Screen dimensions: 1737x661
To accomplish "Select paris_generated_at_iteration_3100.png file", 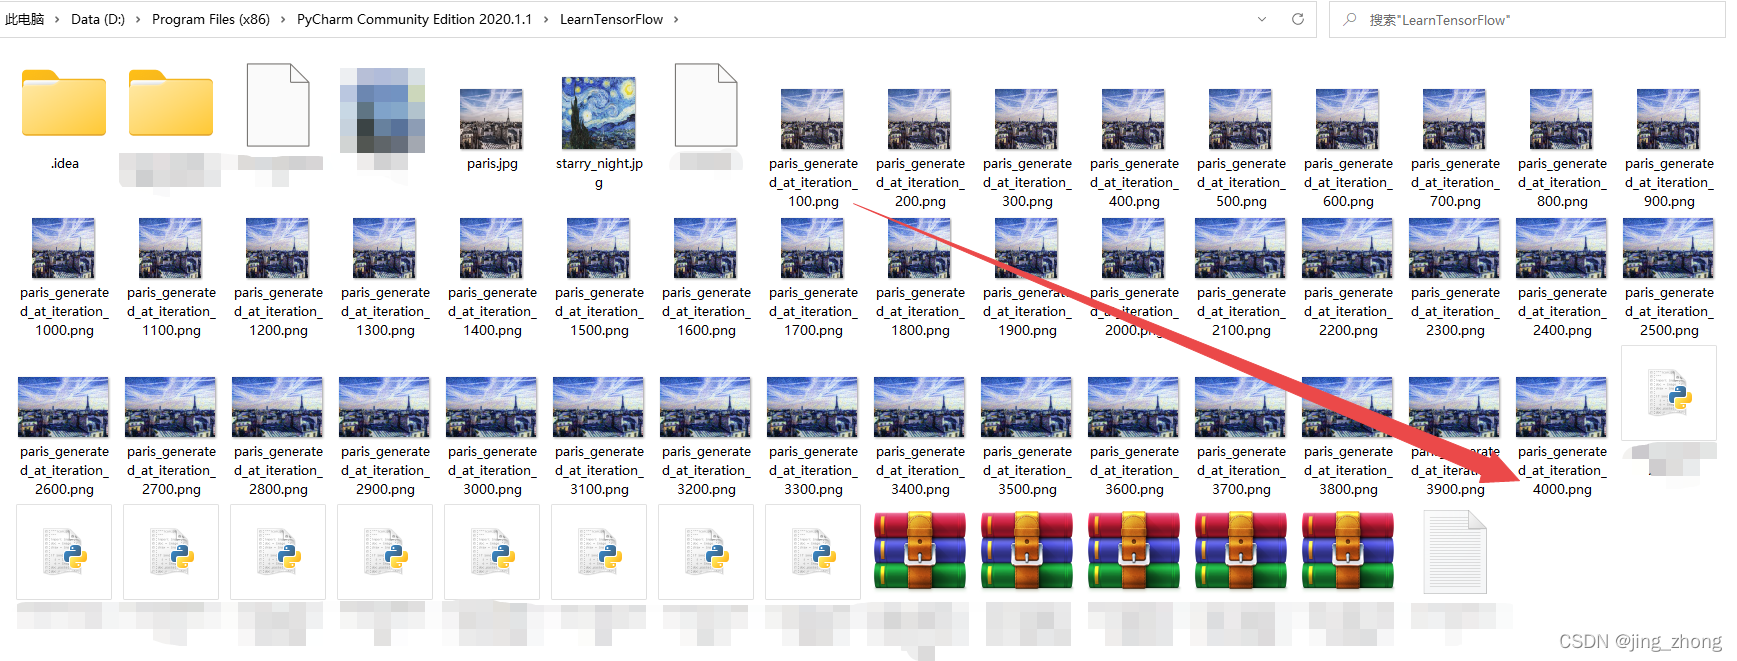I will point(599,437).
